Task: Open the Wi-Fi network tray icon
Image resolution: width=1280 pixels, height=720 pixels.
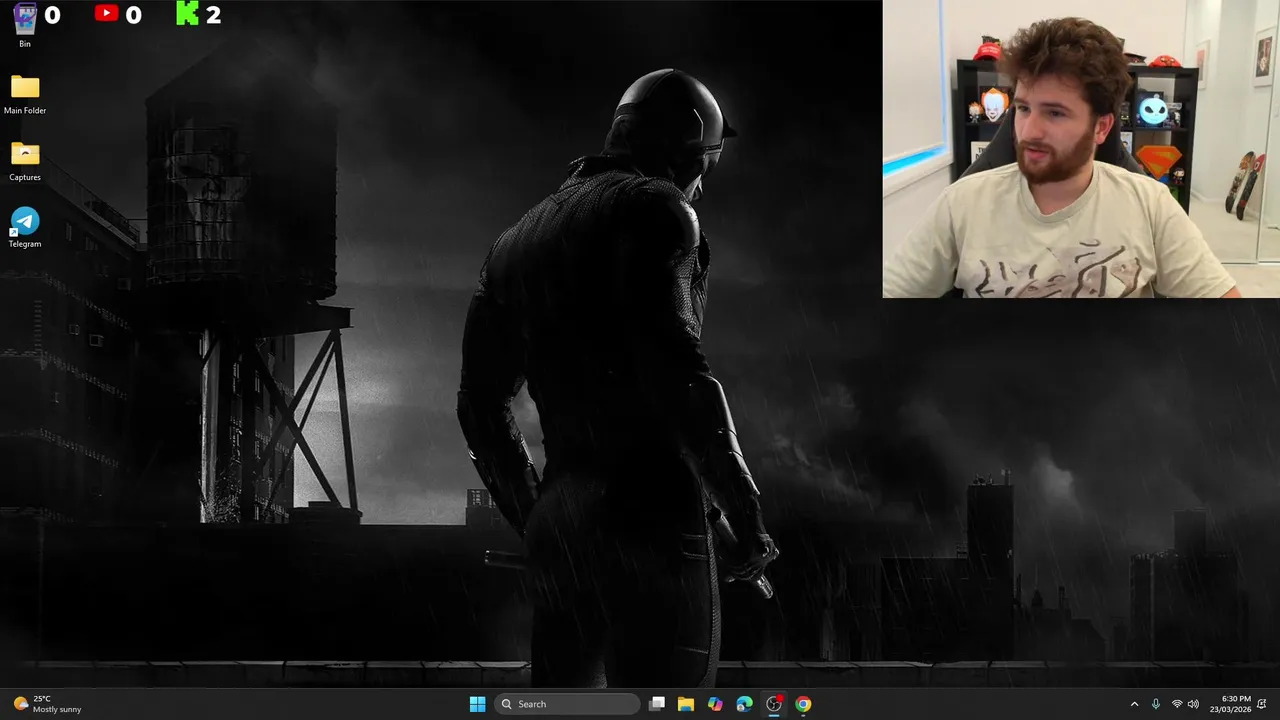Action: pyautogui.click(x=1177, y=704)
